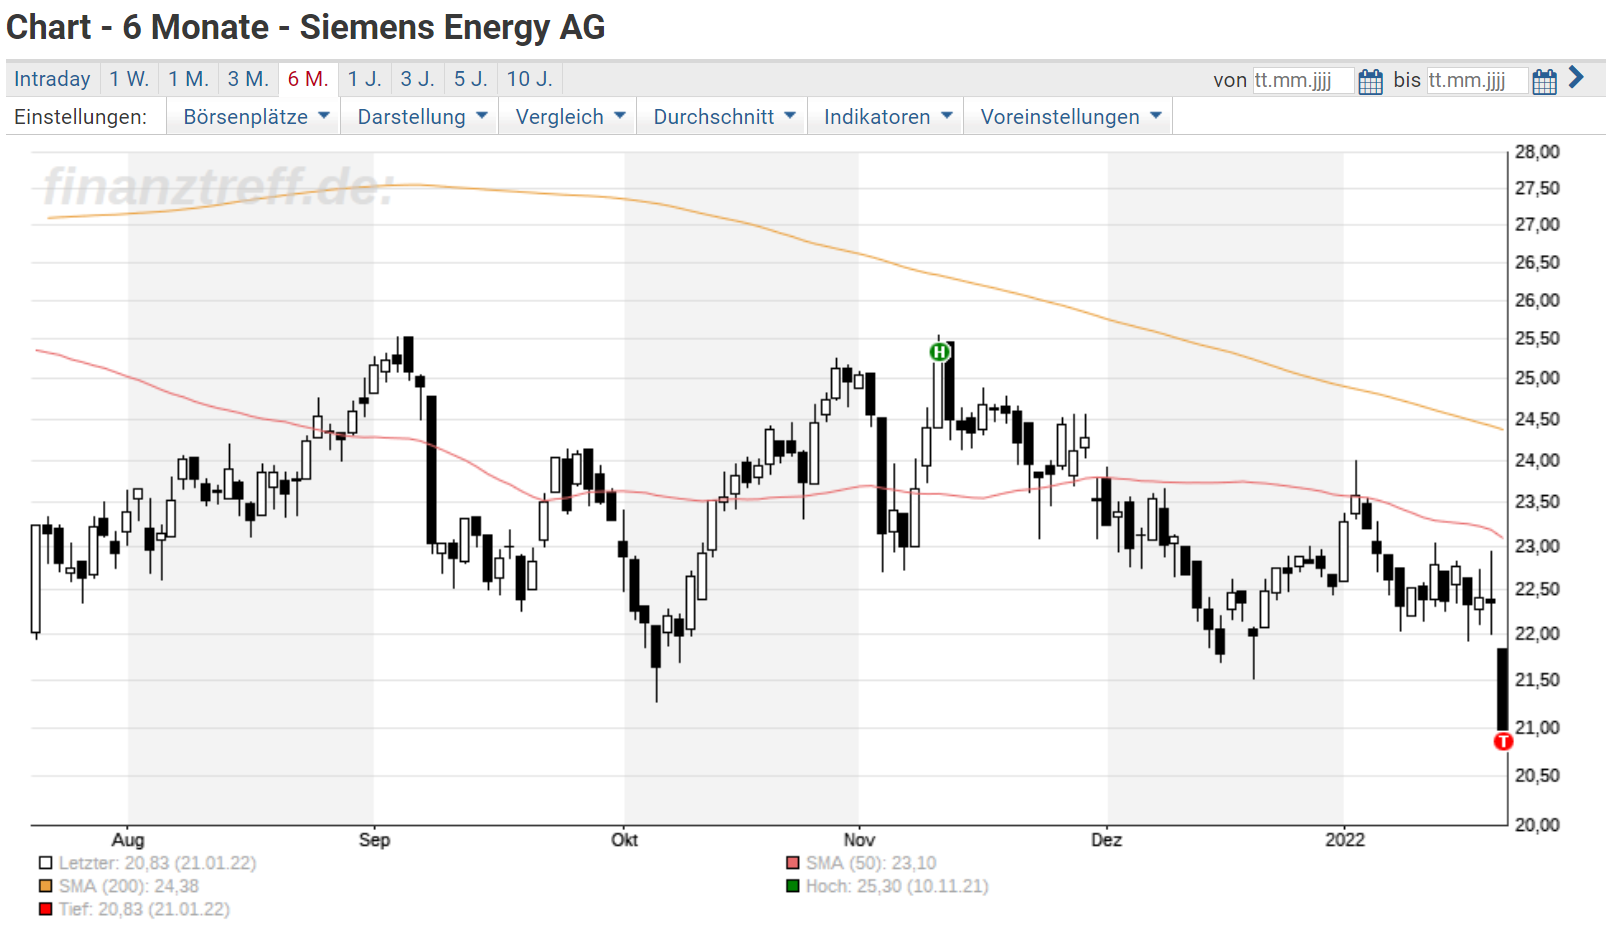Image resolution: width=1618 pixels, height=935 pixels.
Task: Click the chart title 'Siemens Energy AG'
Action: (452, 28)
